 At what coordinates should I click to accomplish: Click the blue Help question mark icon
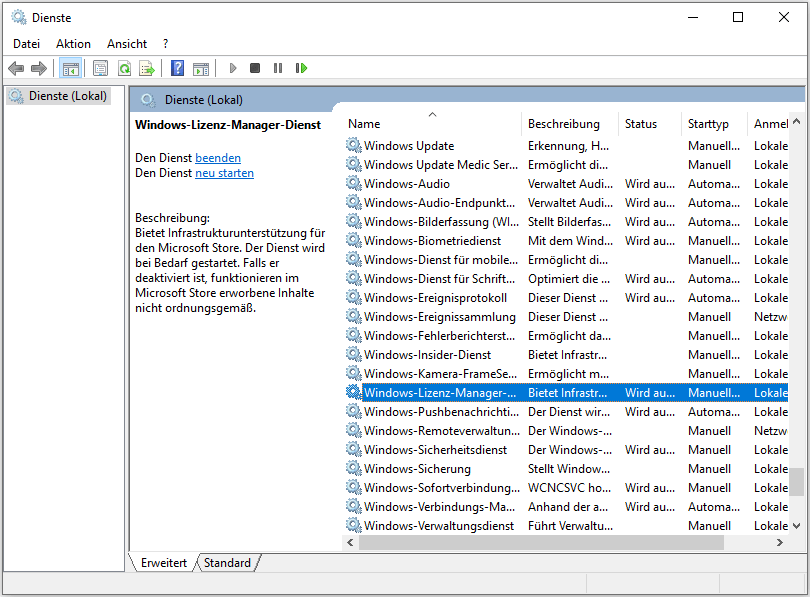pyautogui.click(x=177, y=68)
